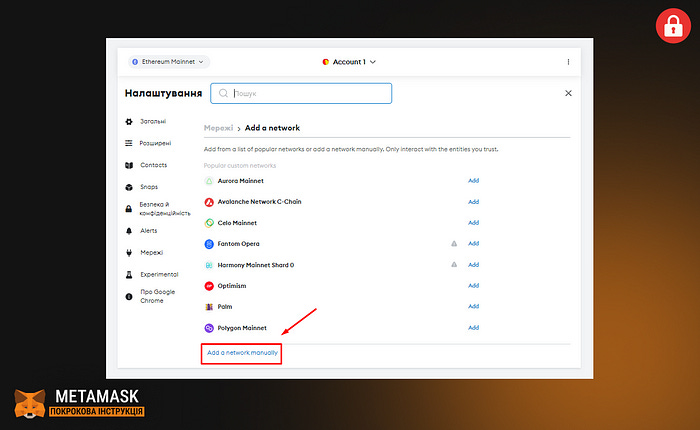Screen dimensions: 700x430
Task: Click the Optimism logo icon
Action: tap(209, 286)
